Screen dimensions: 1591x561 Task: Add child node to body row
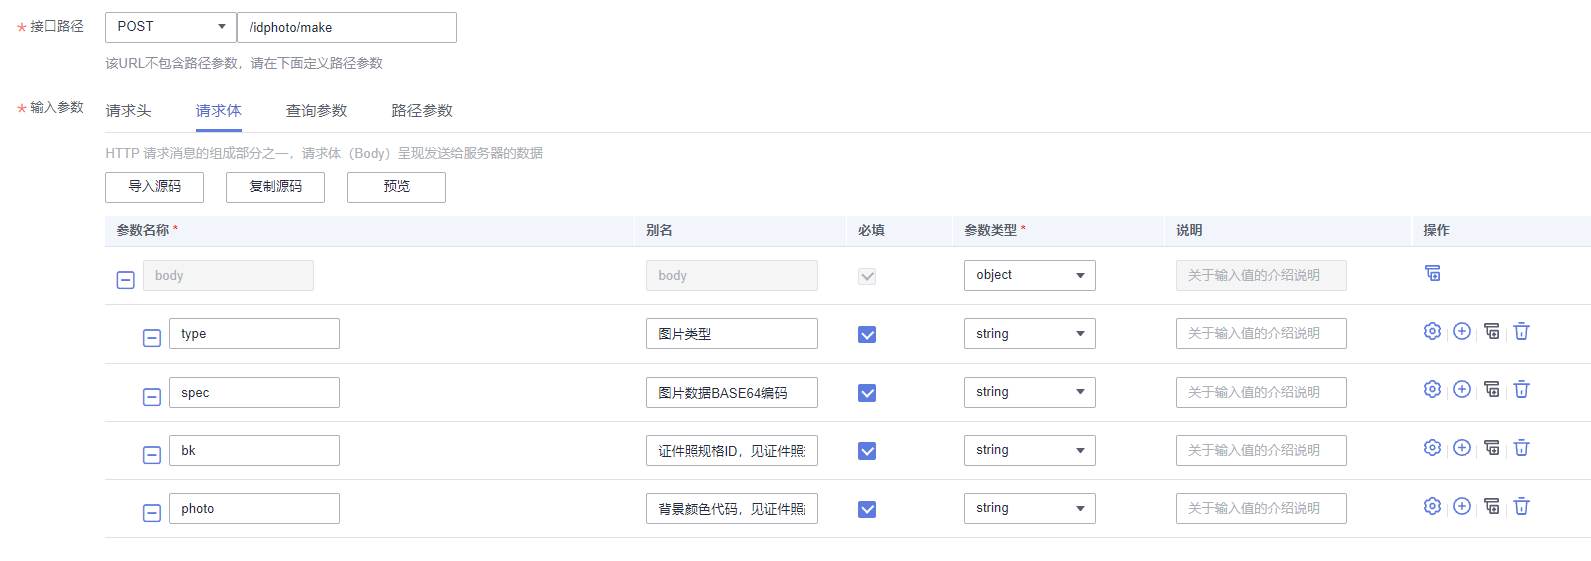[1433, 273]
